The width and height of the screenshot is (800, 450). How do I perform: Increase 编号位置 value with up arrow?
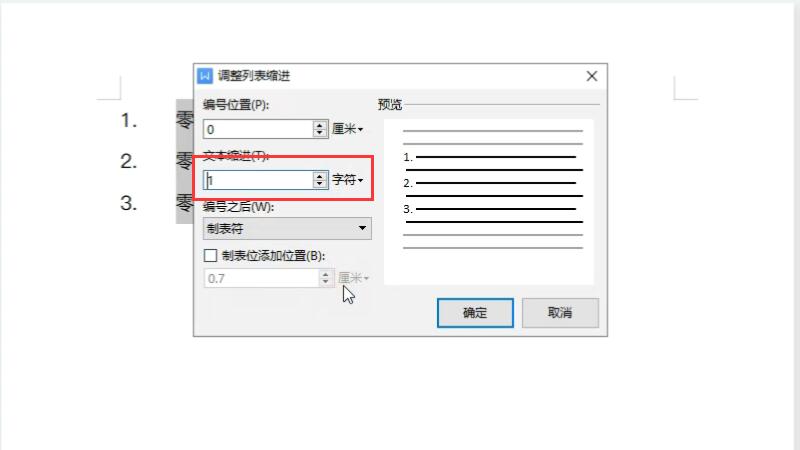[320, 125]
